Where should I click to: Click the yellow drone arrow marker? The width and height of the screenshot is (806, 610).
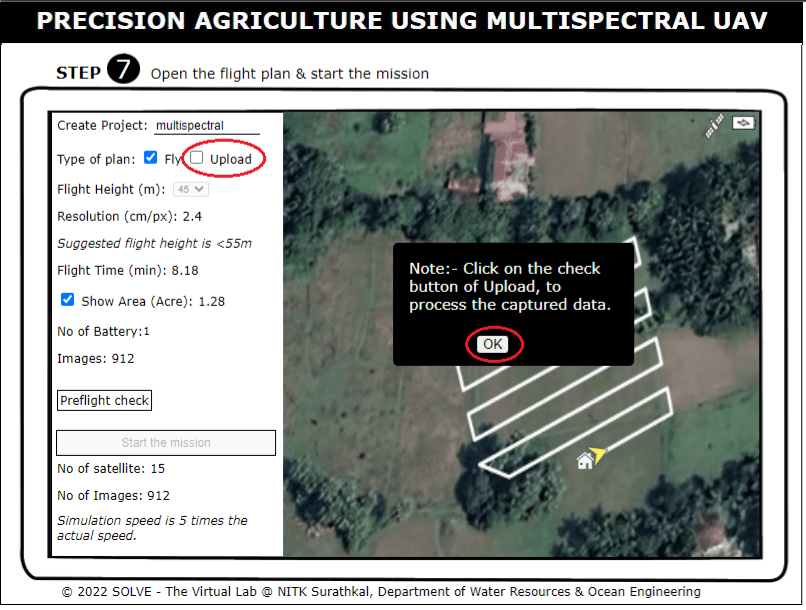[599, 454]
